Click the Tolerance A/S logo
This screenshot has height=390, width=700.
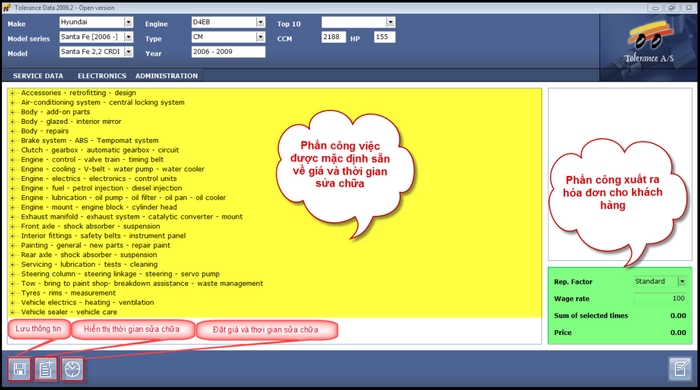[649, 43]
